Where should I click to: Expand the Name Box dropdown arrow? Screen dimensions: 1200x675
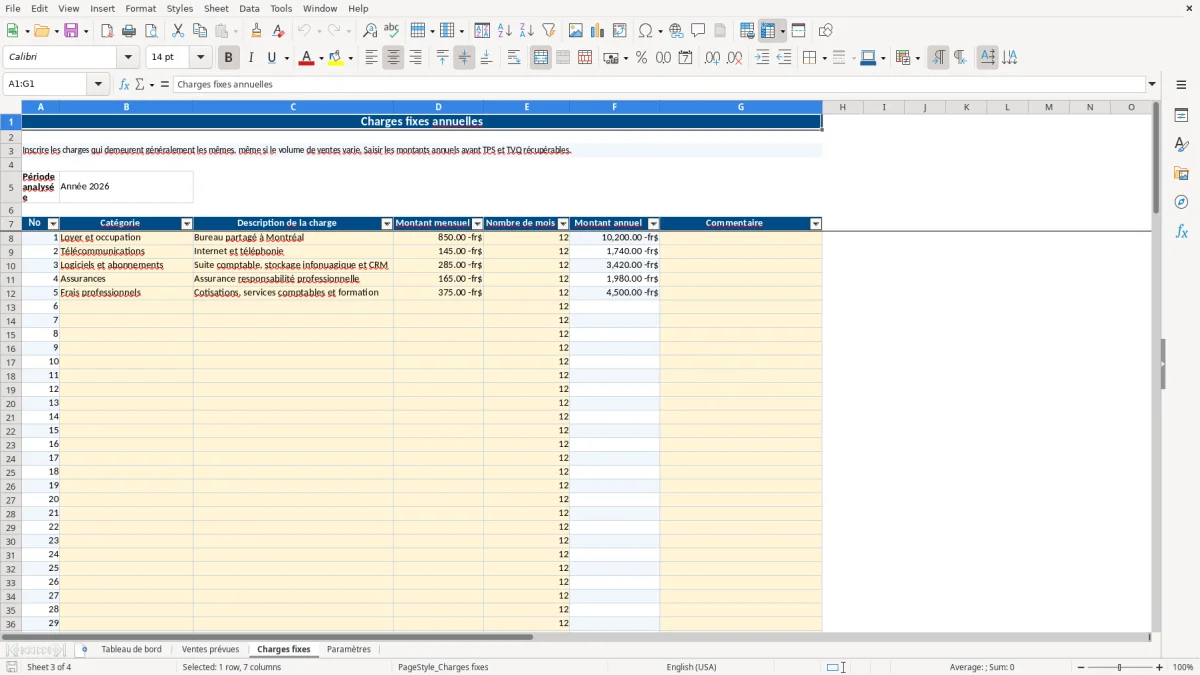pyautogui.click(x=98, y=84)
